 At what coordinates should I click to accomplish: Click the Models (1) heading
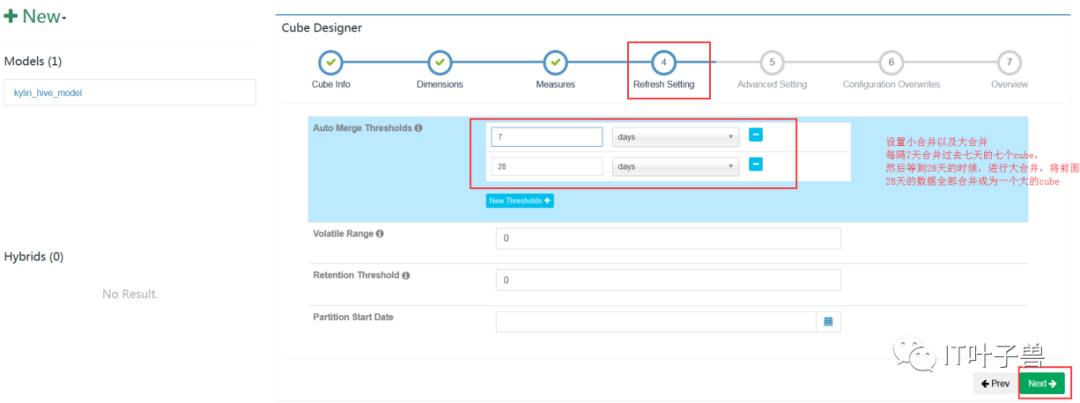[33, 61]
